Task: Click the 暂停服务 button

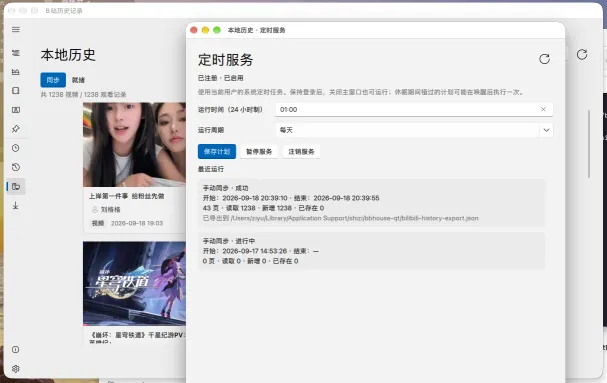Action: [x=259, y=151]
